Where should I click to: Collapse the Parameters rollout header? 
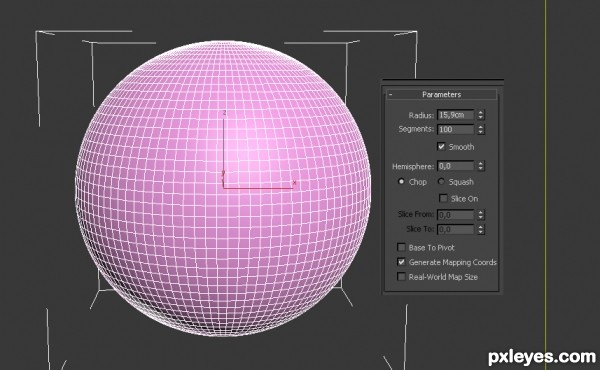tap(441, 95)
